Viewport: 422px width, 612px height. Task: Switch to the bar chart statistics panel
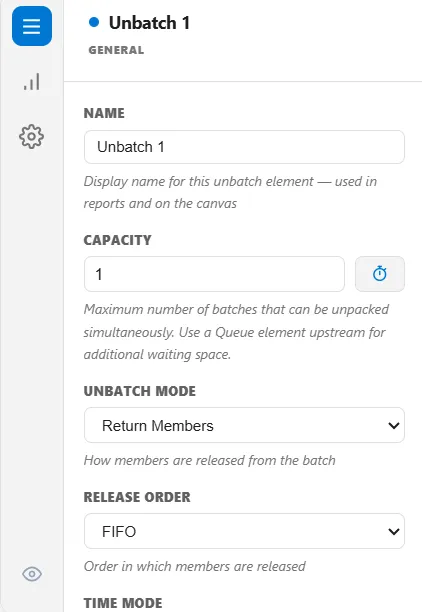click(x=32, y=82)
